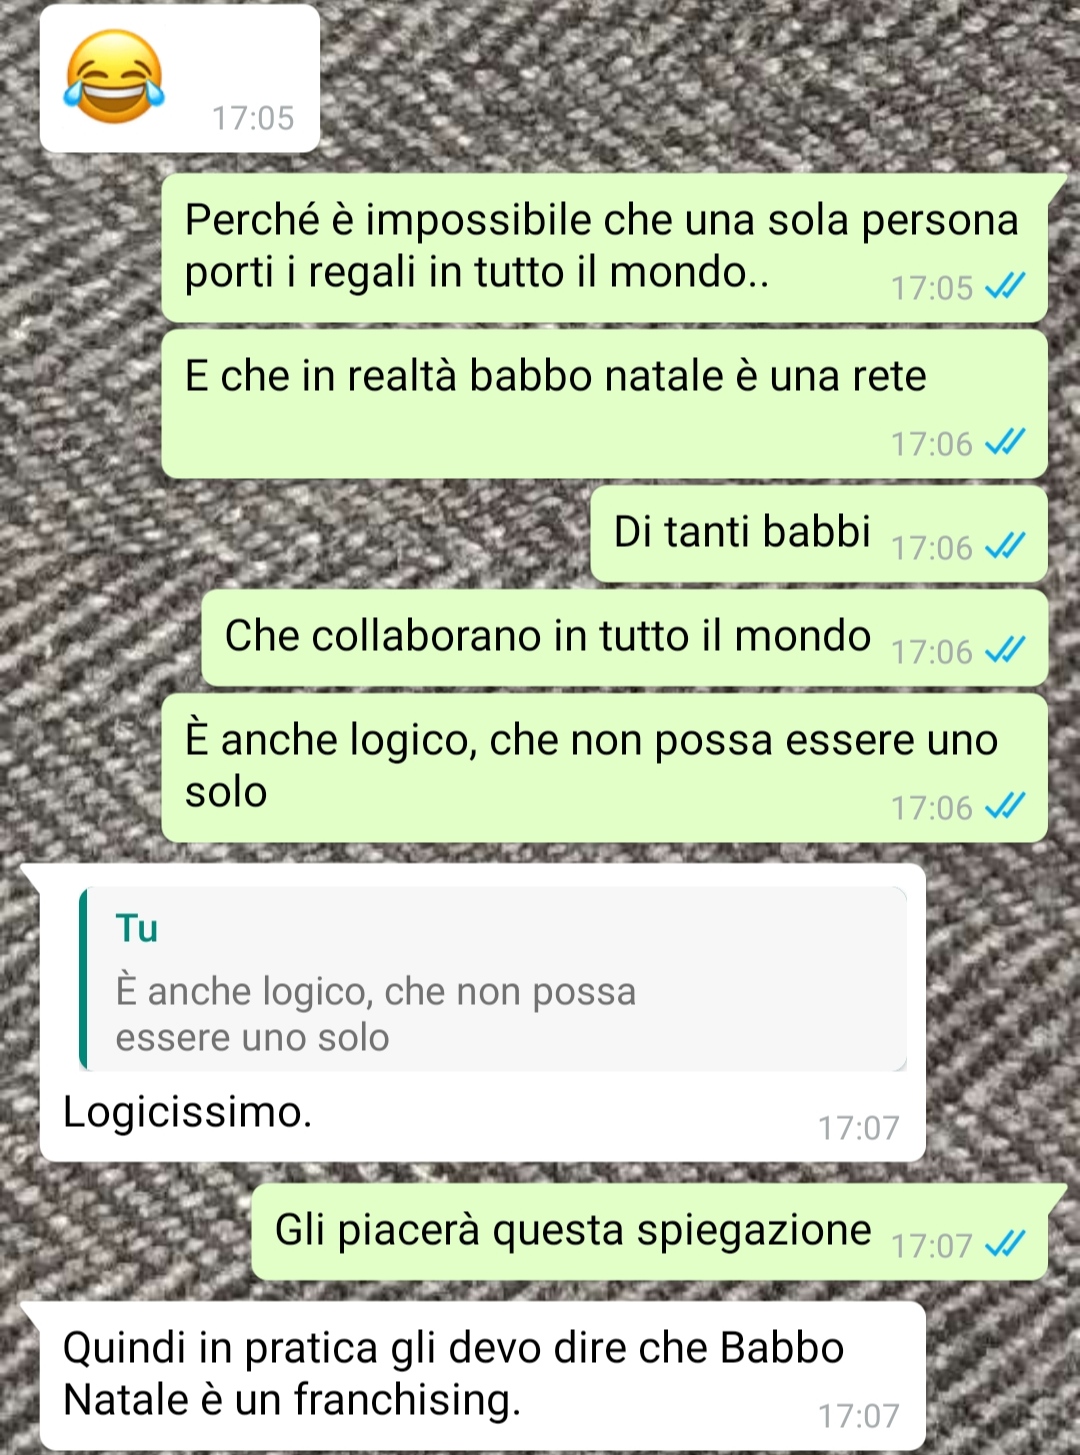Tap 17:05 timestamp on emoji message

[x=253, y=118]
